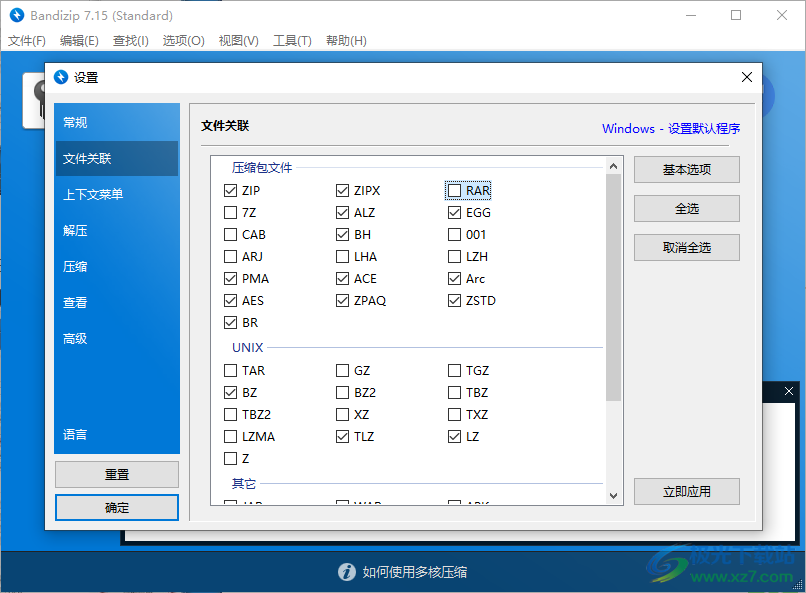This screenshot has height=593, width=806.
Task: Check the 7Z checkbox
Action: click(x=230, y=213)
